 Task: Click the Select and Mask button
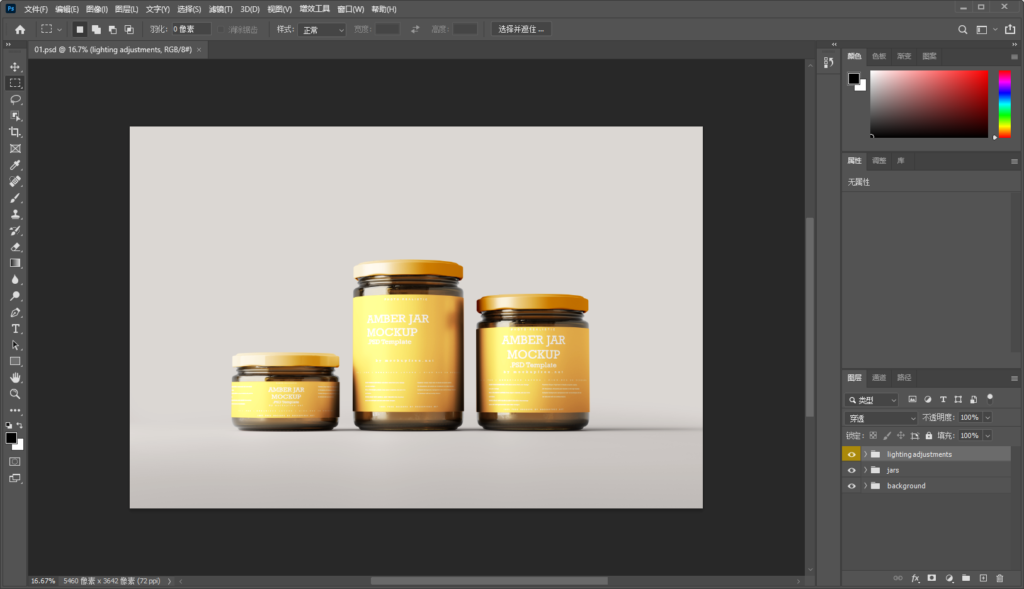[521, 29]
